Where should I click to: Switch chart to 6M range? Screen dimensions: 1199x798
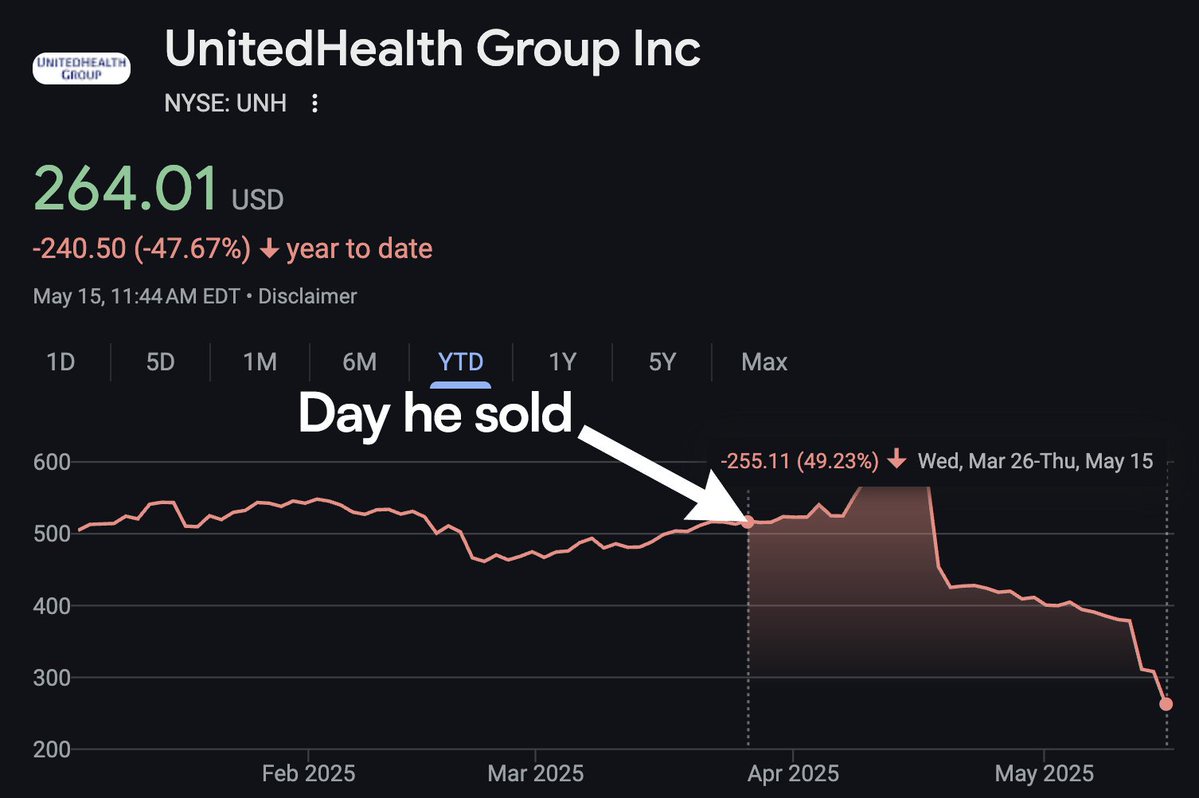359,362
